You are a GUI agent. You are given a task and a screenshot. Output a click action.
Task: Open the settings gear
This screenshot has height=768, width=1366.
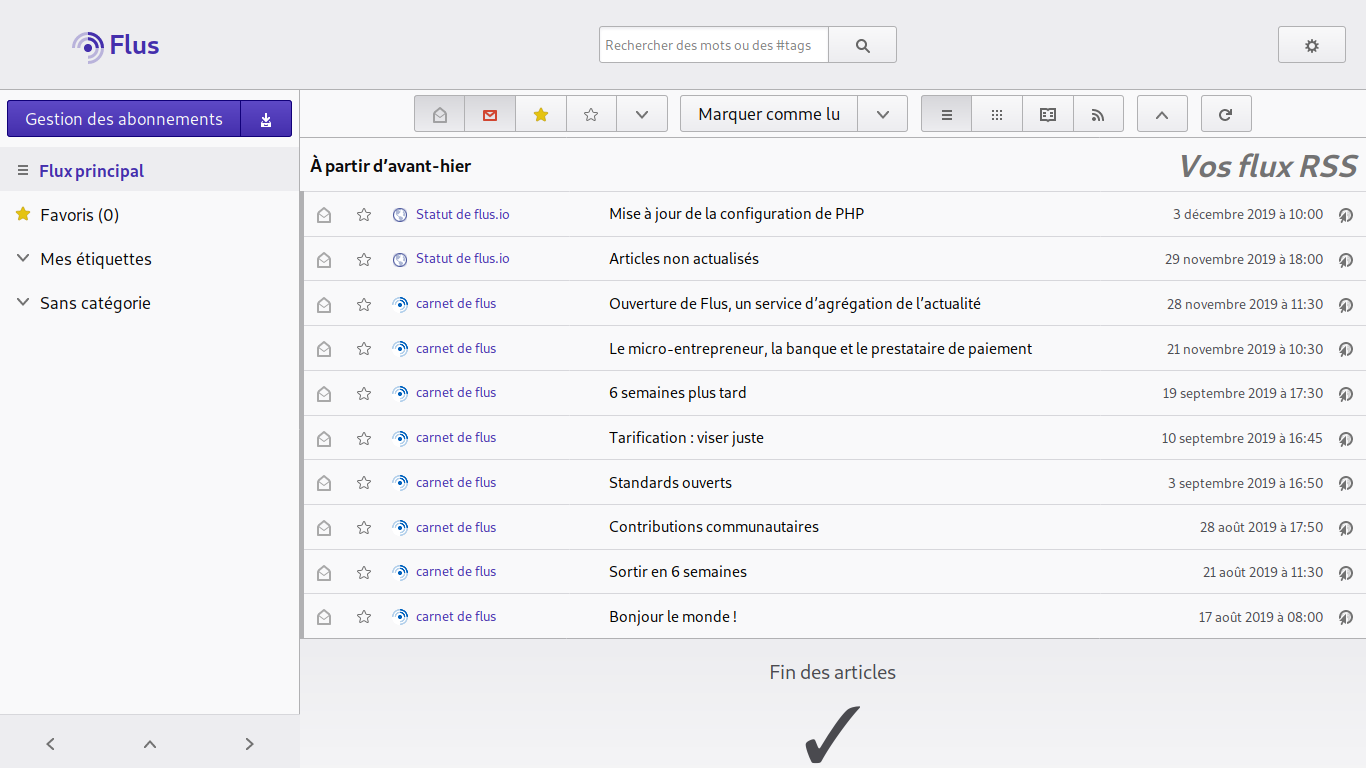click(x=1311, y=44)
